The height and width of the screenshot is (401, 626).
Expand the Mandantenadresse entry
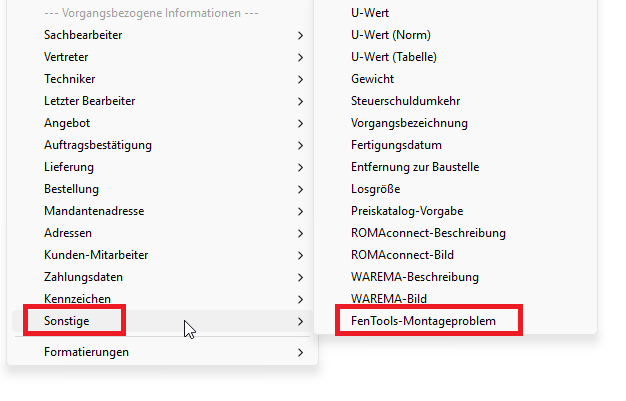94,211
